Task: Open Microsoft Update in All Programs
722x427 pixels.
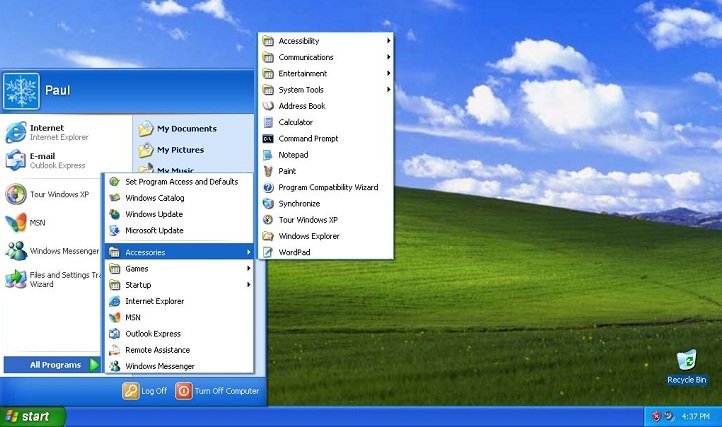Action: pos(179,230)
